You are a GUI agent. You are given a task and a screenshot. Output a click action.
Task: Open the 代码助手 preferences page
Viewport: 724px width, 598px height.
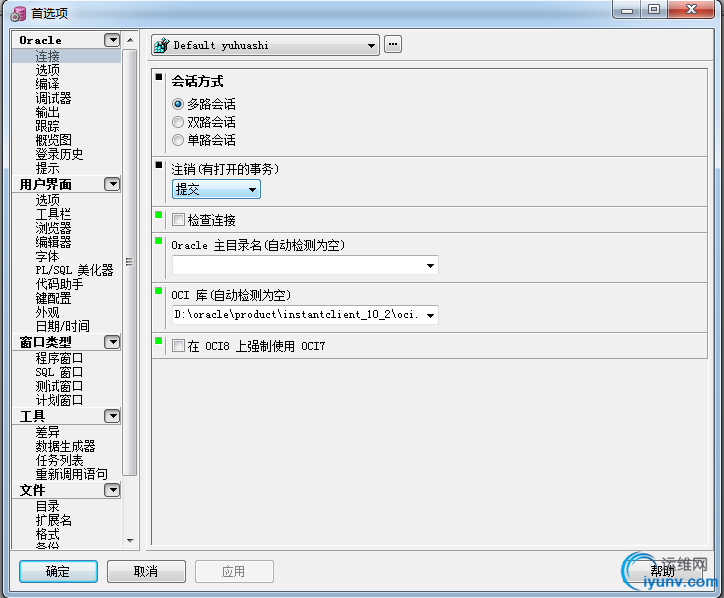[60, 284]
